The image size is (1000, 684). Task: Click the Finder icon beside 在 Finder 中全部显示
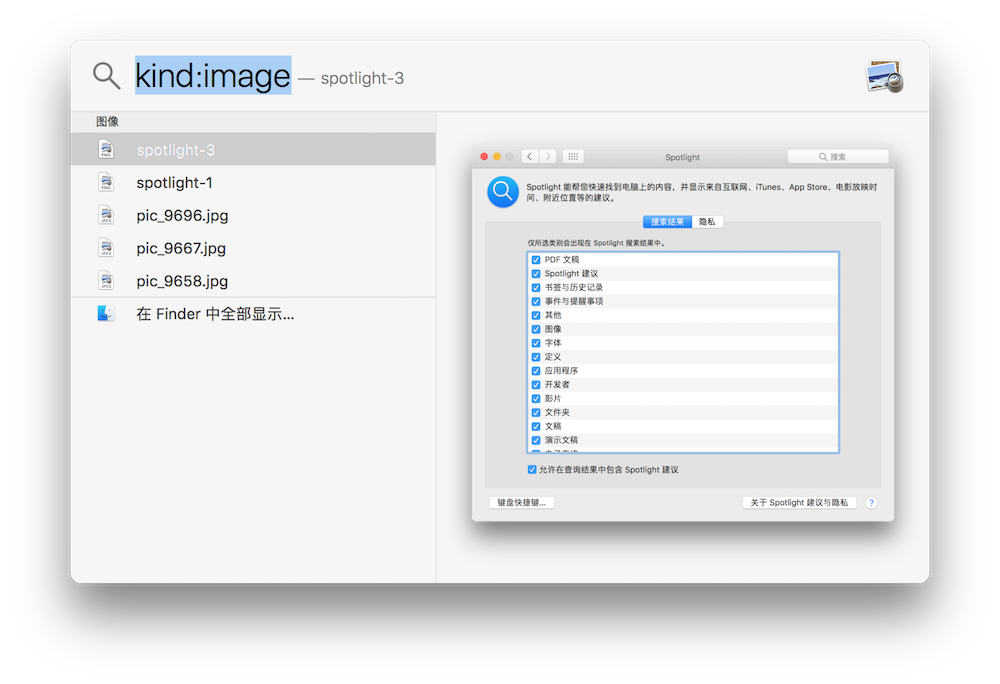click(x=108, y=313)
